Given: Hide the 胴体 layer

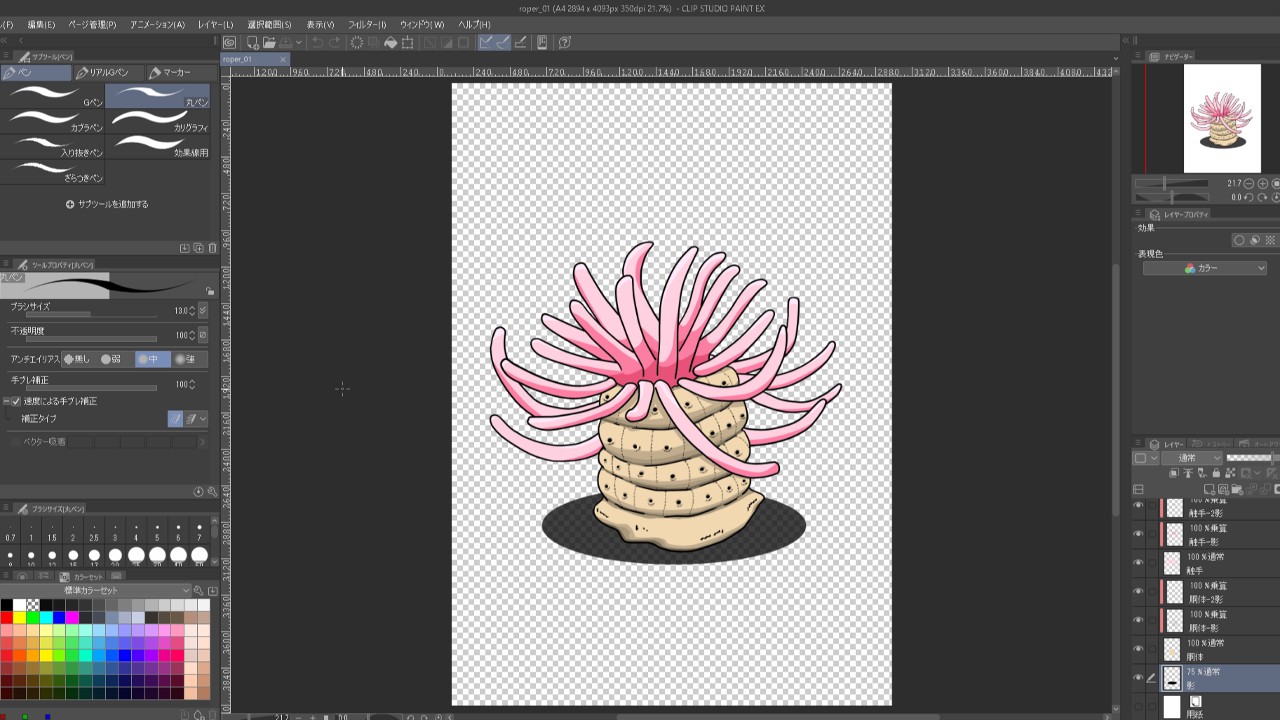Looking at the screenshot, I should pyautogui.click(x=1138, y=649).
